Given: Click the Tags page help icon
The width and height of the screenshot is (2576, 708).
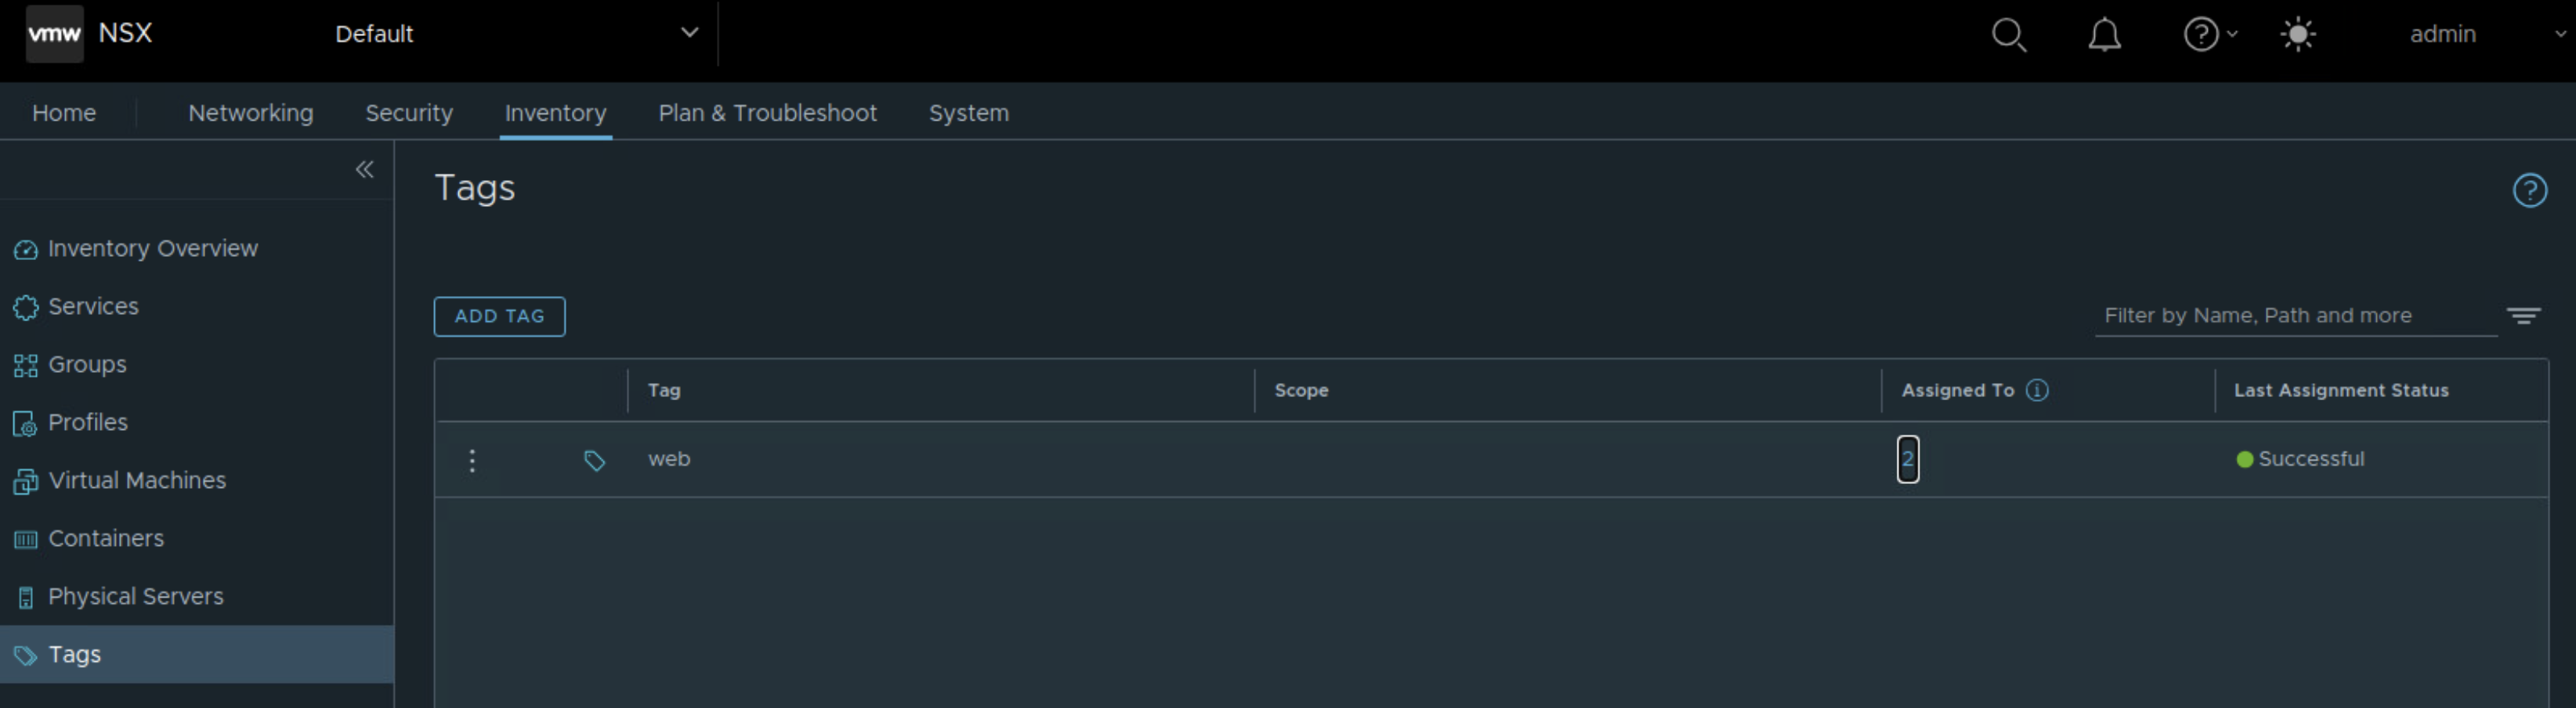Looking at the screenshot, I should click(x=2529, y=190).
